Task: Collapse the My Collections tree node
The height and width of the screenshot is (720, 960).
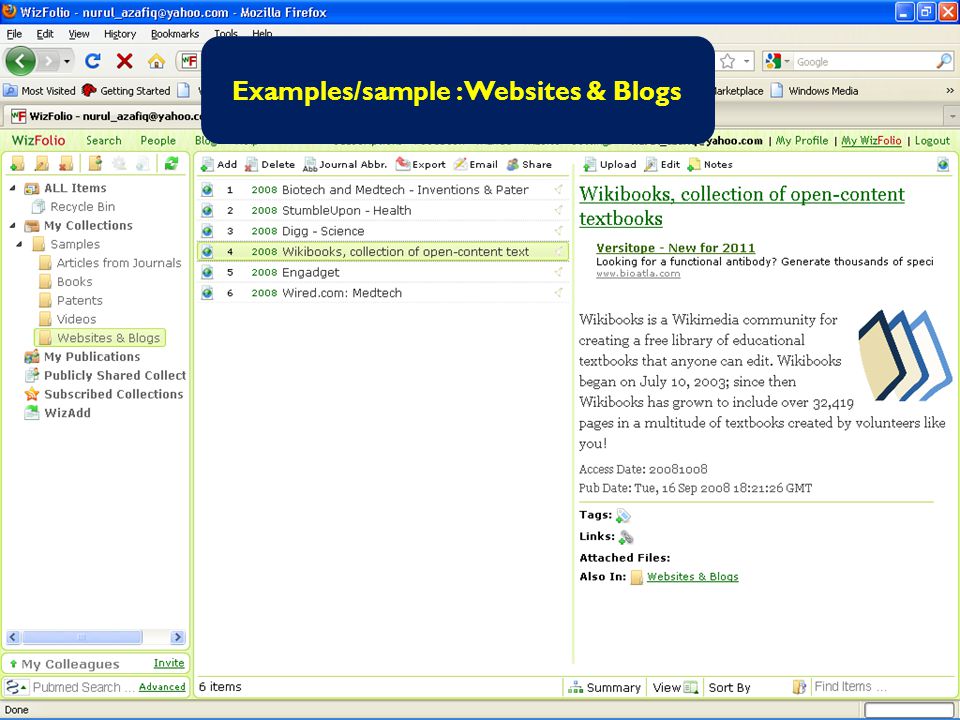Action: [13, 225]
